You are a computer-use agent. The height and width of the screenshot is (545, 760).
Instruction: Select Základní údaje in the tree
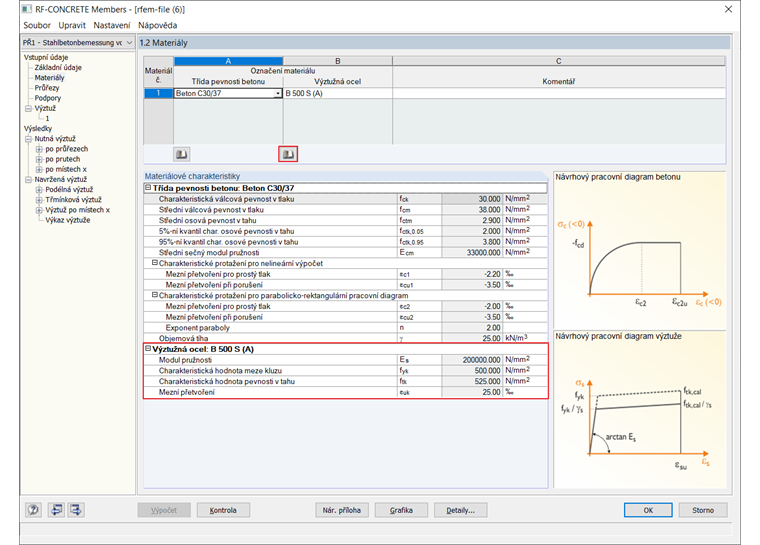tap(58, 67)
